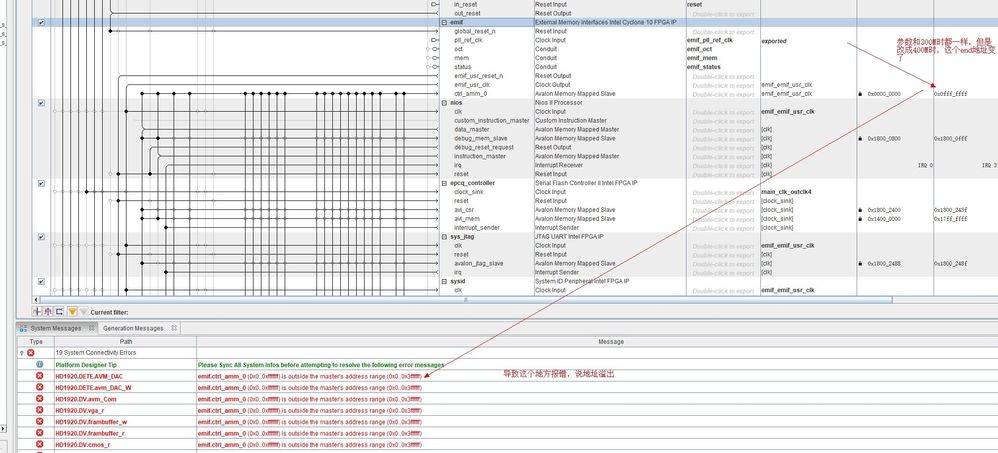Click the rectangular arrow icon left of orange funnel

click(x=59, y=312)
